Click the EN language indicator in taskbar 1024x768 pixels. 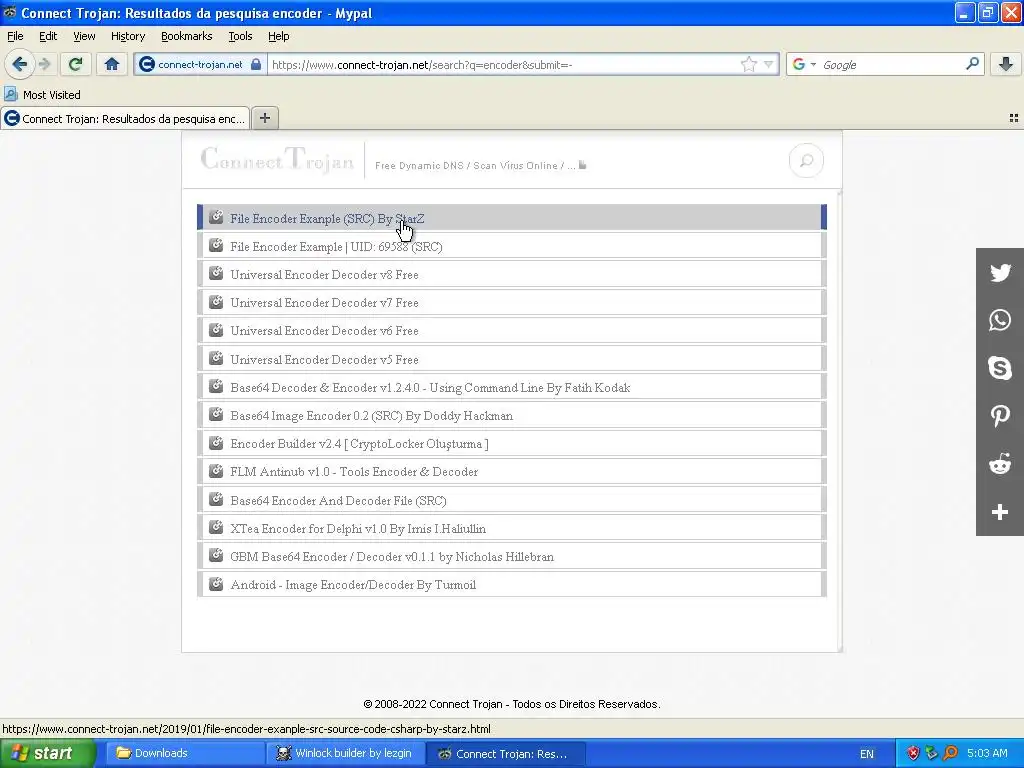tap(867, 754)
